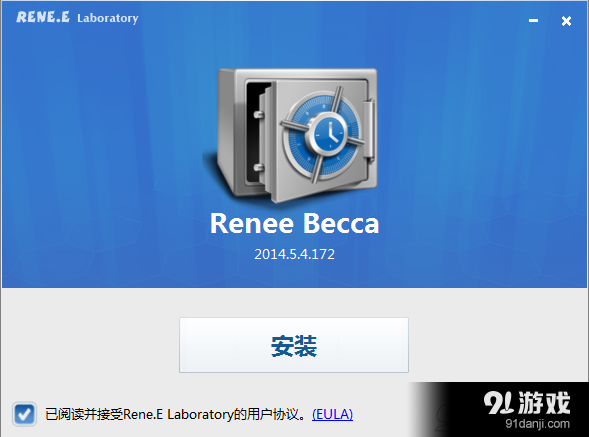Viewport: 589px width, 437px height.
Task: Click the version number 2014.5.4.172
Action: [x=294, y=254]
